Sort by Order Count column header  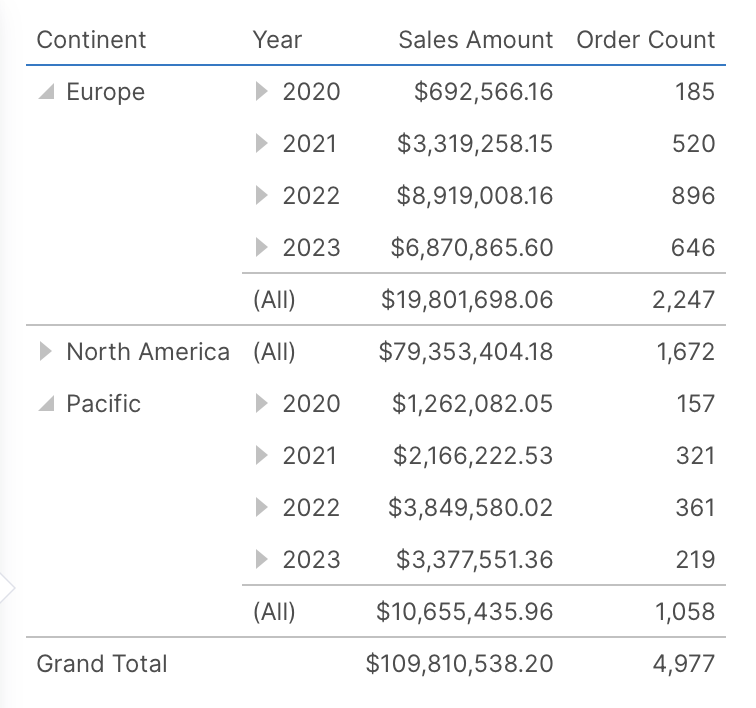pos(645,40)
